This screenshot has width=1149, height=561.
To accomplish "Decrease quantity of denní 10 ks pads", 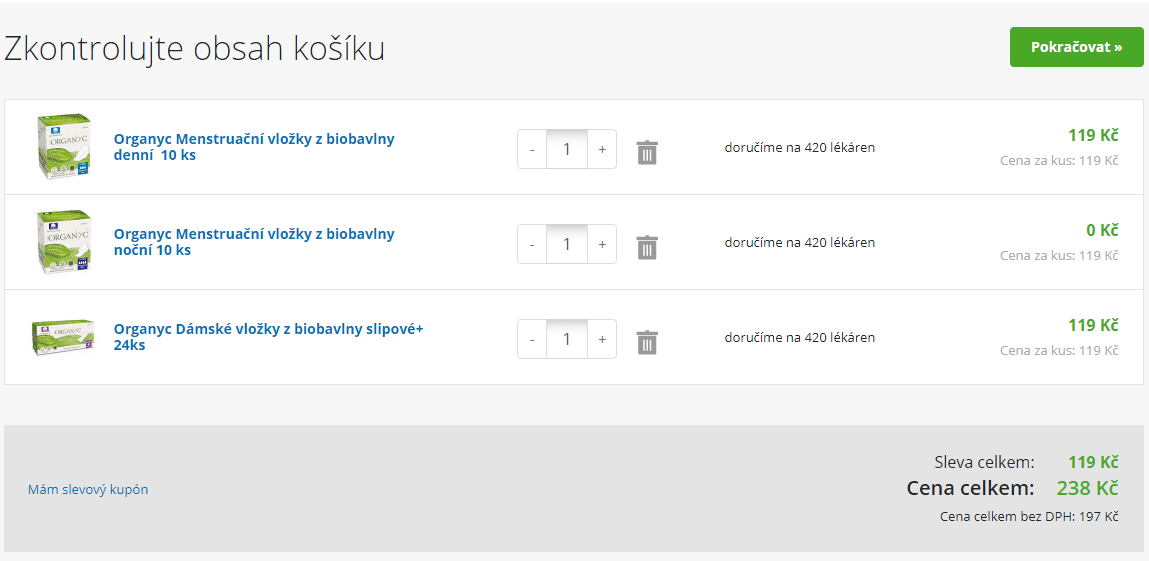I will tap(532, 149).
